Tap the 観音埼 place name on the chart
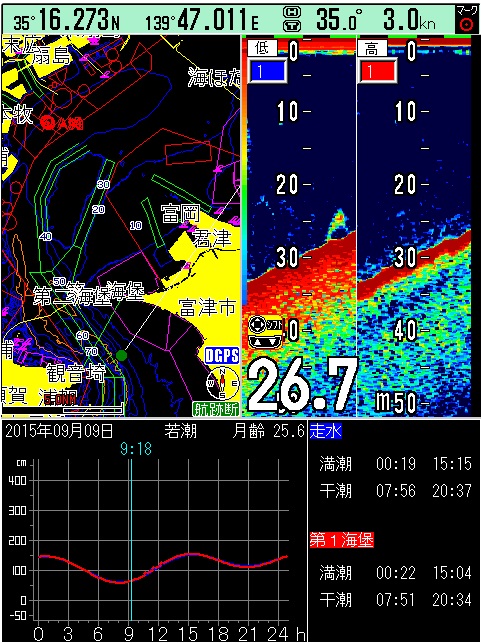Screen dimensions: 481x643 [x=76, y=374]
